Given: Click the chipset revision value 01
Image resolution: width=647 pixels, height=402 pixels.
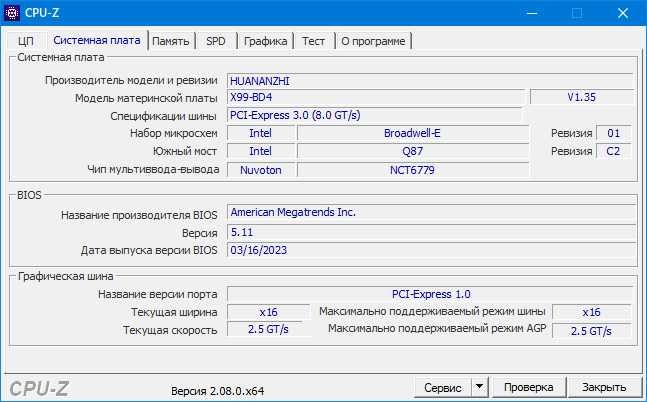Looking at the screenshot, I should [x=614, y=133].
